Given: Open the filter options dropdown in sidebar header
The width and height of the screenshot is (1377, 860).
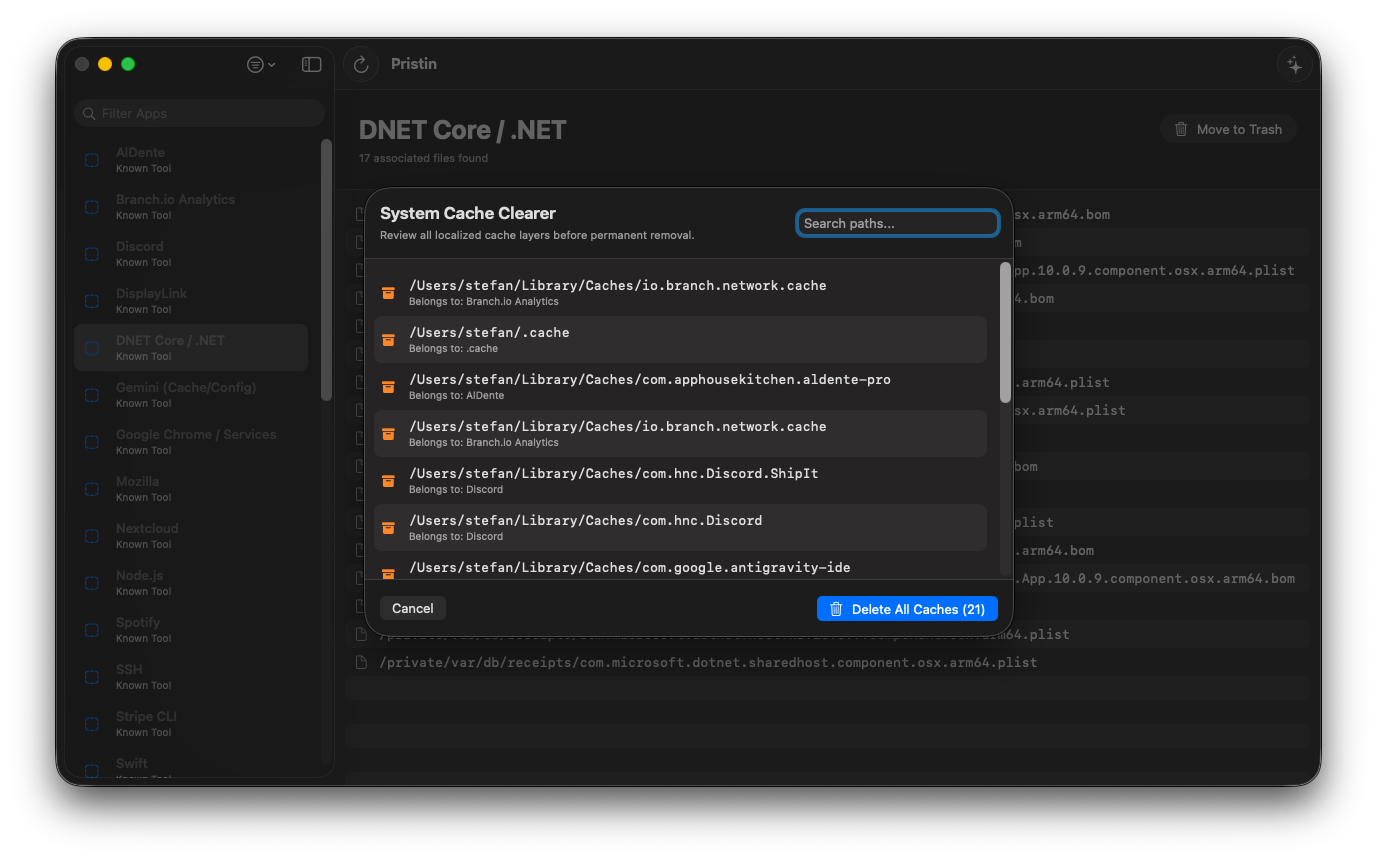Looking at the screenshot, I should click(261, 64).
